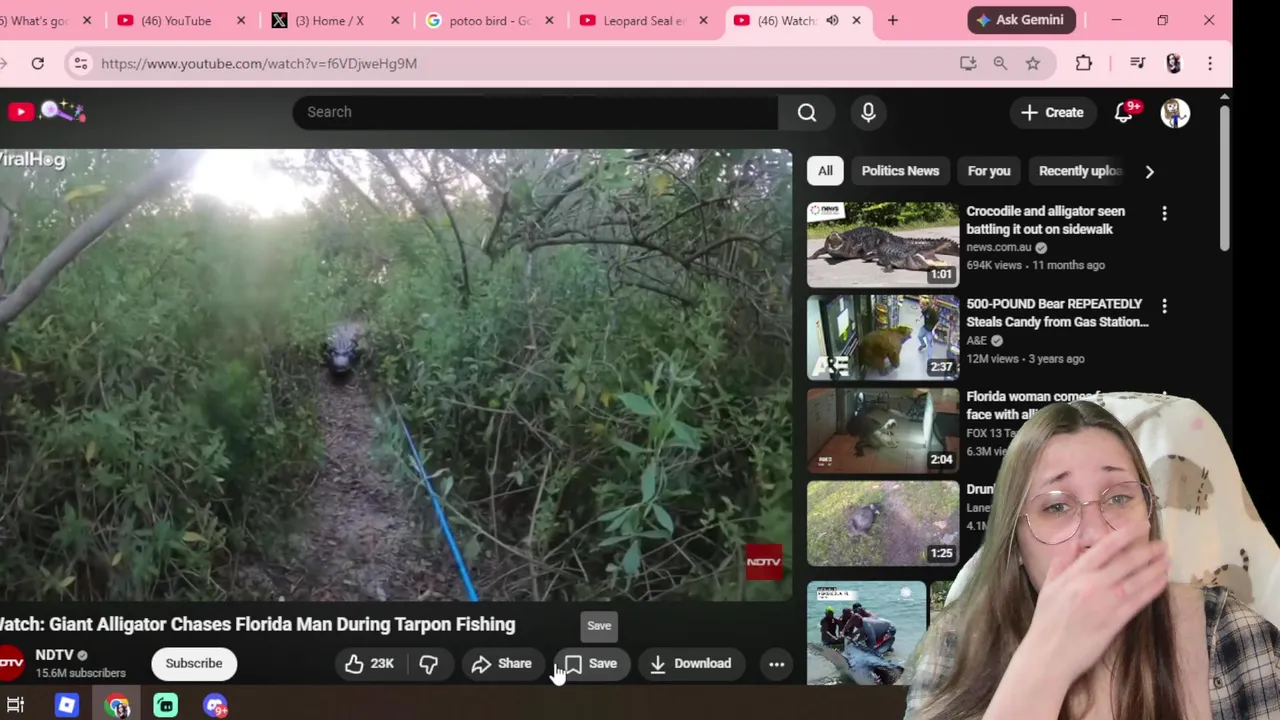Click the Create button
This screenshot has width=1280, height=720.
(1051, 113)
